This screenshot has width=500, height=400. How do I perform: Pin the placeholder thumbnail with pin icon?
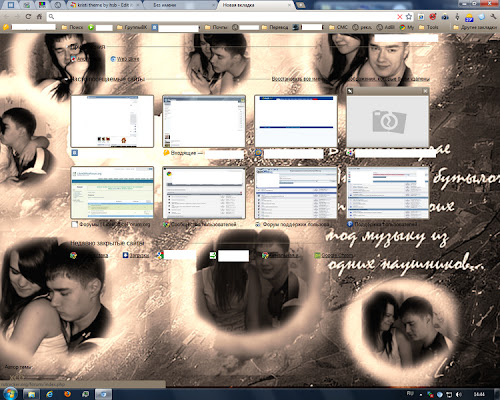pyautogui.click(x=350, y=91)
